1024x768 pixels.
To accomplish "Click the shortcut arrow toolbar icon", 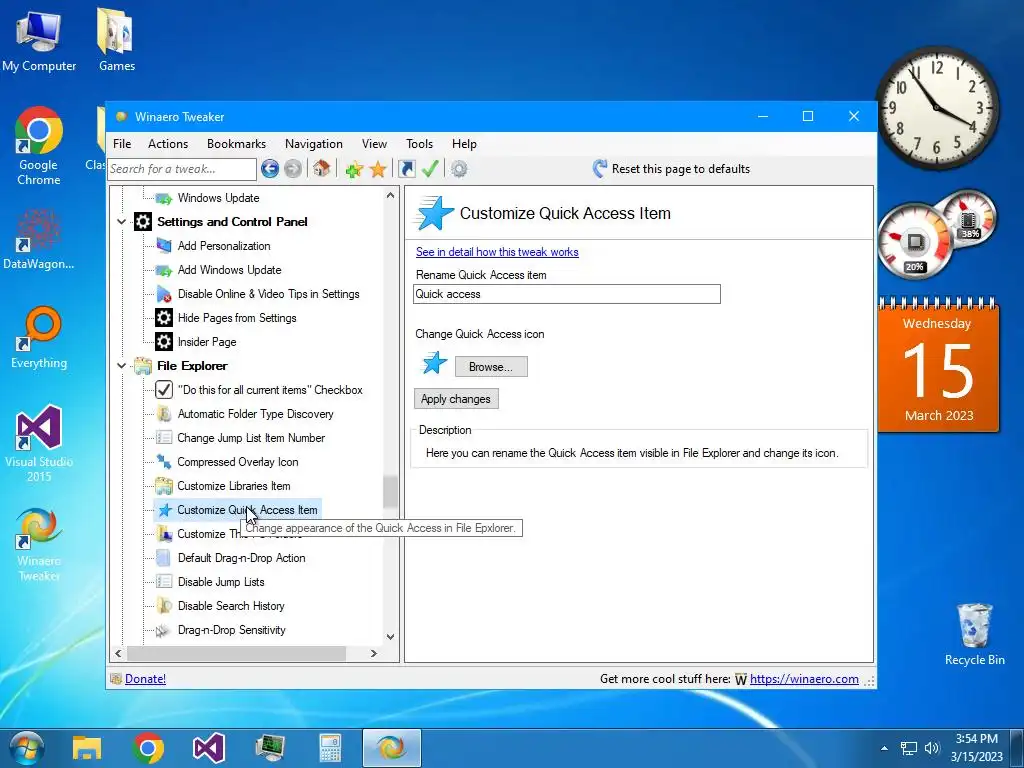I will click(407, 169).
